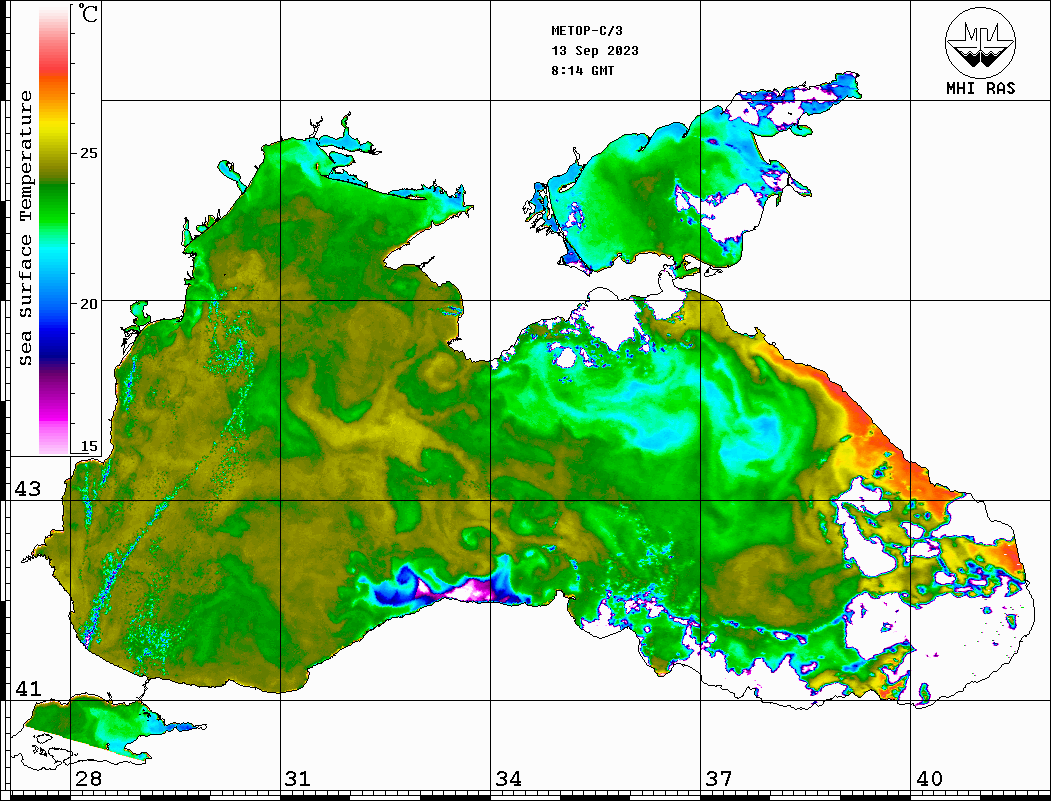This screenshot has width=1051, height=801.
Task: Click the temperature color scale bar
Action: (54, 229)
